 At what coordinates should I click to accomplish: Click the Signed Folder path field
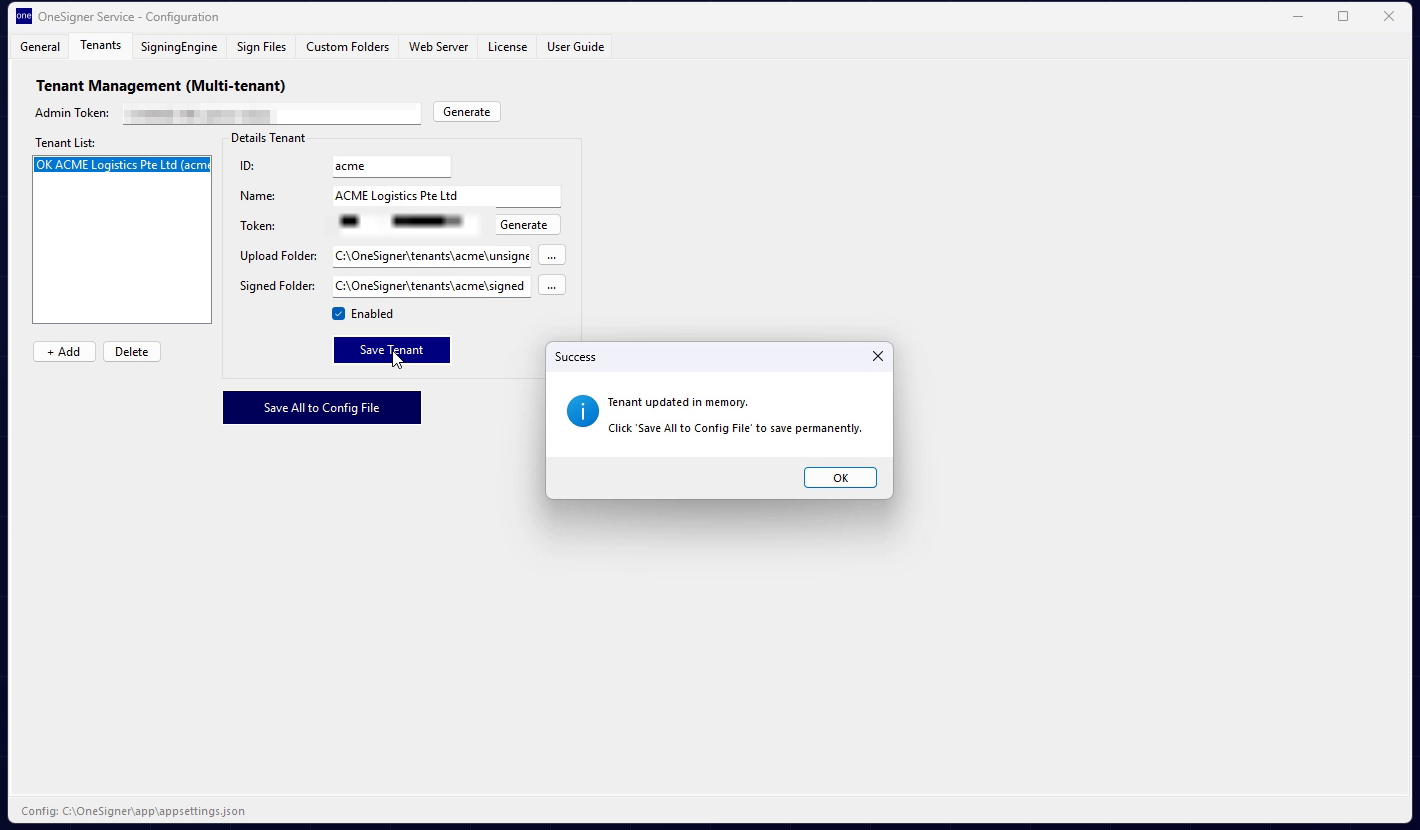(432, 286)
